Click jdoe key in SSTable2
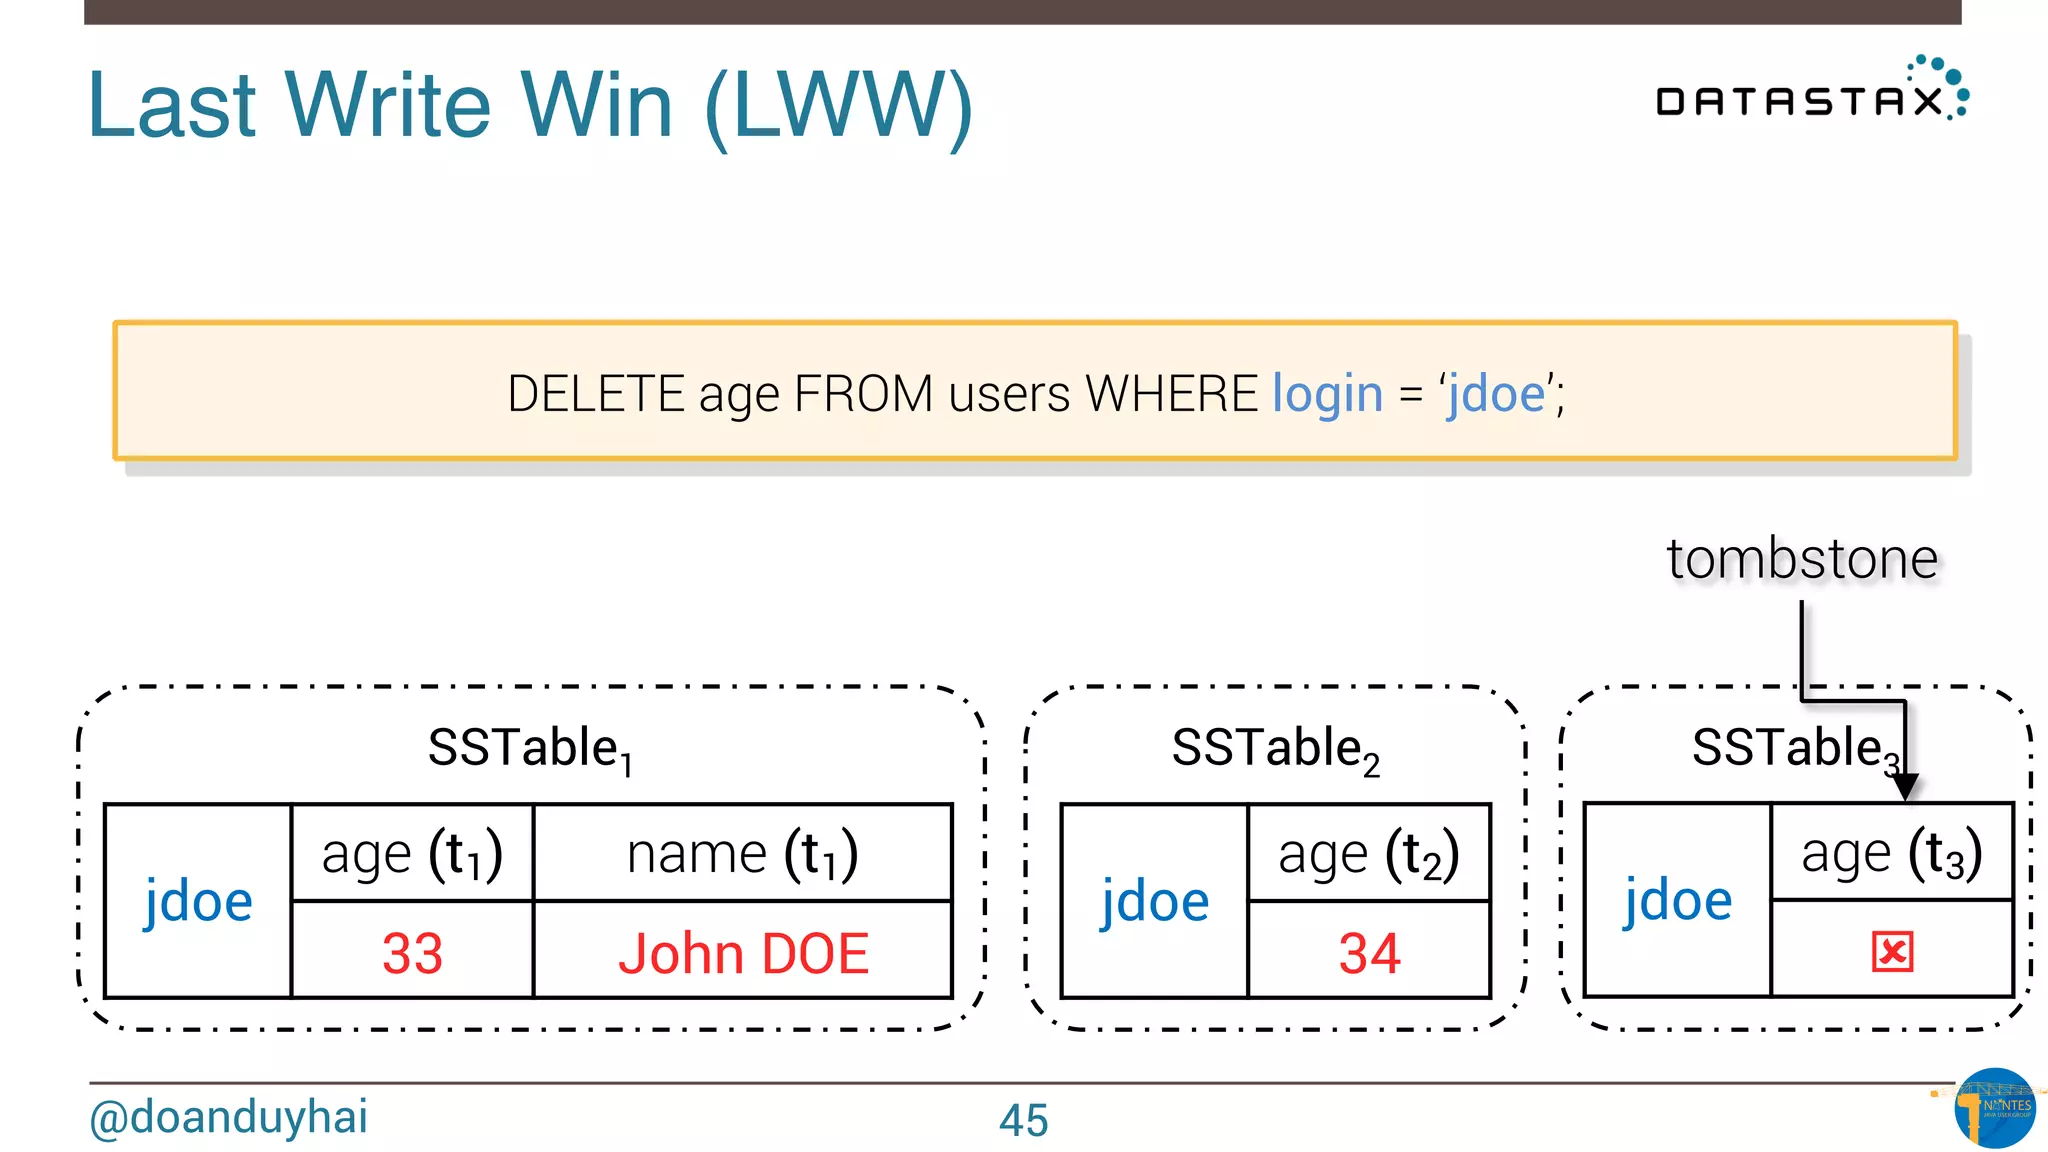 coord(1155,901)
